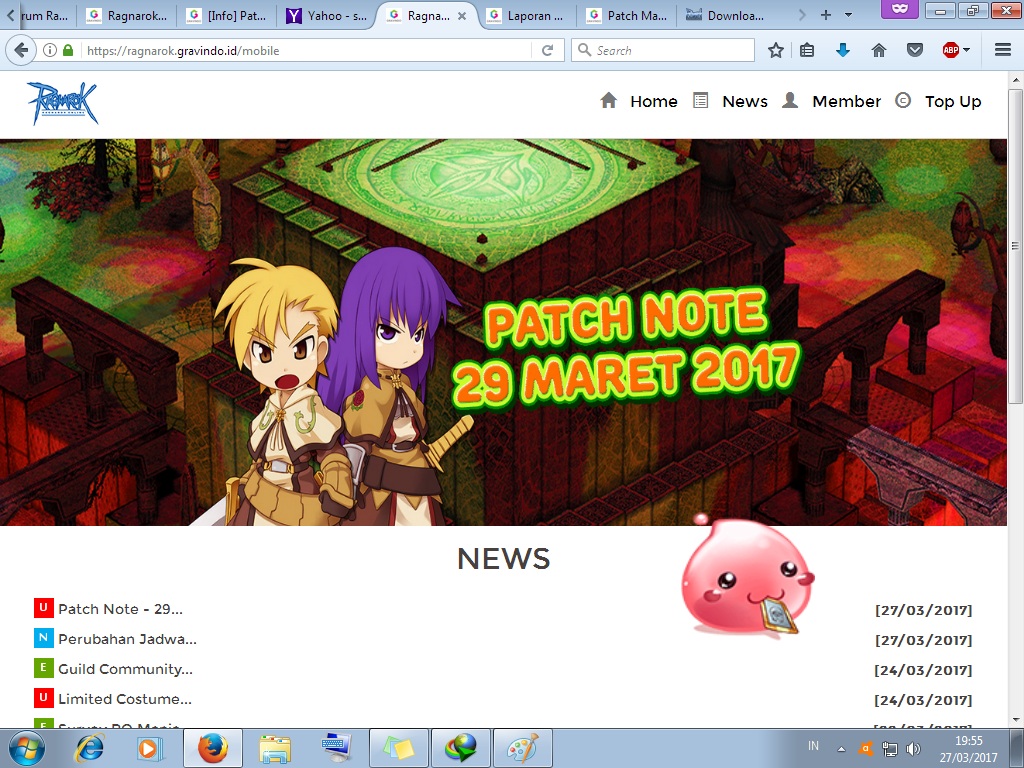Switch to the Laporan tab
Image resolution: width=1024 pixels, height=768 pixels.
526,16
